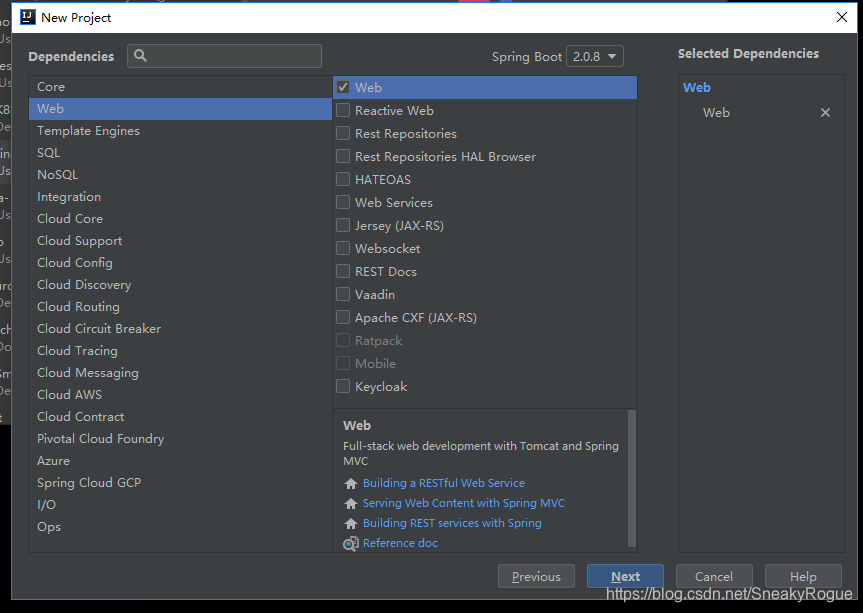
Task: Enable Apache CXF (JAX-RS) checkbox
Action: 343,318
